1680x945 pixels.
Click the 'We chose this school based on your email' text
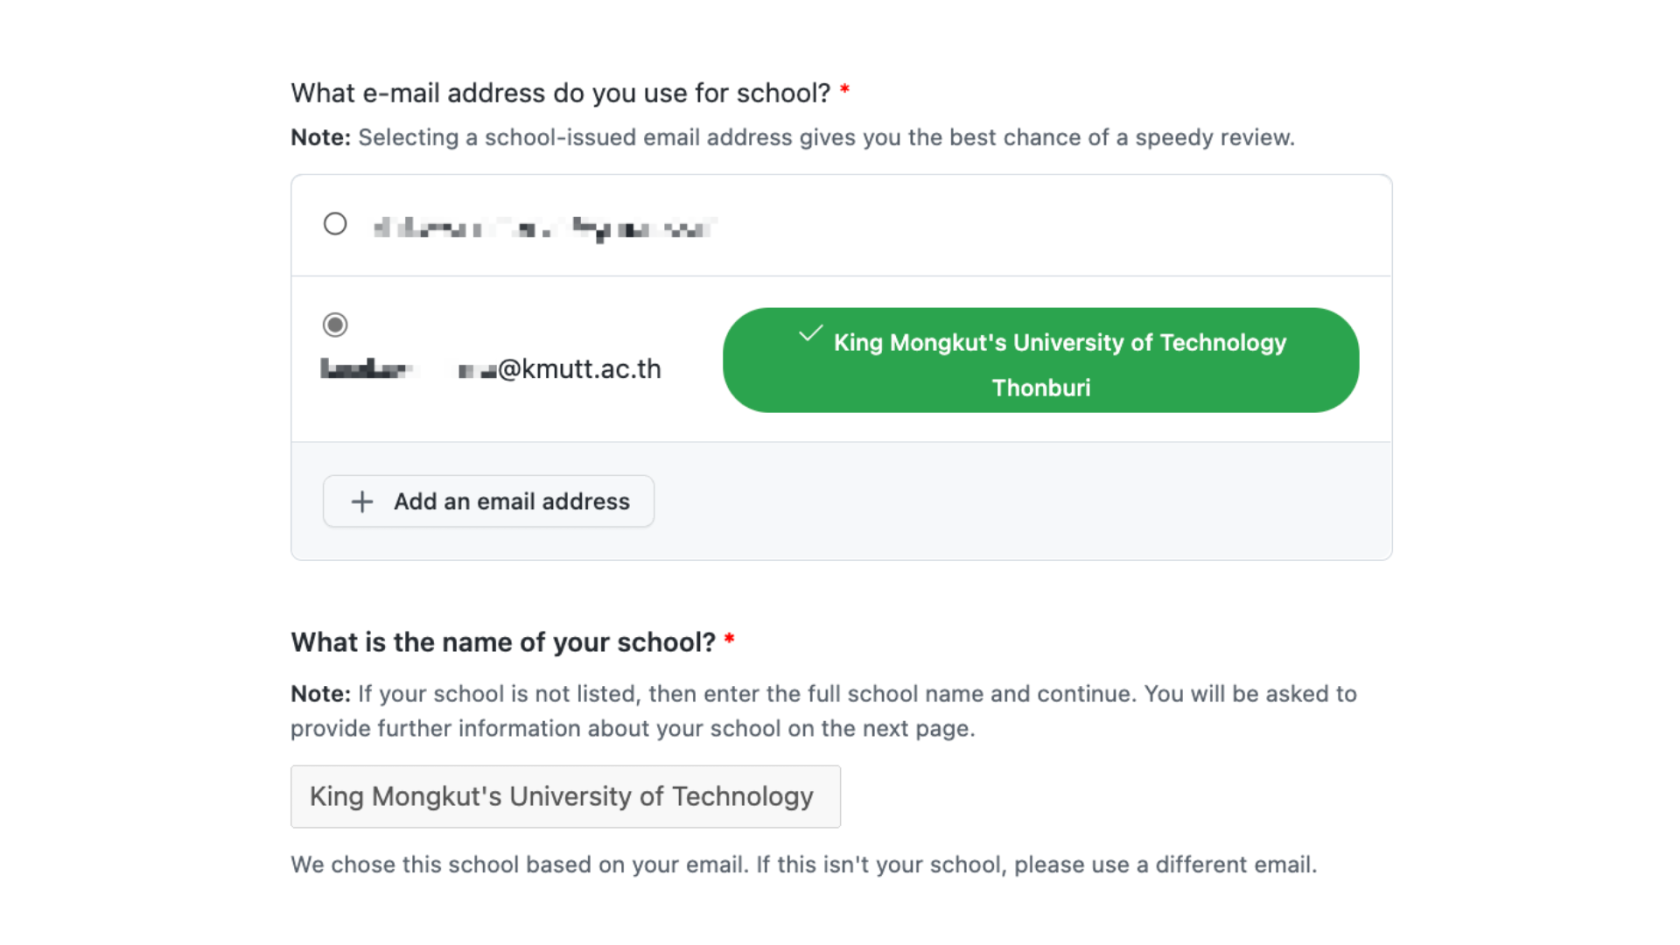point(804,865)
